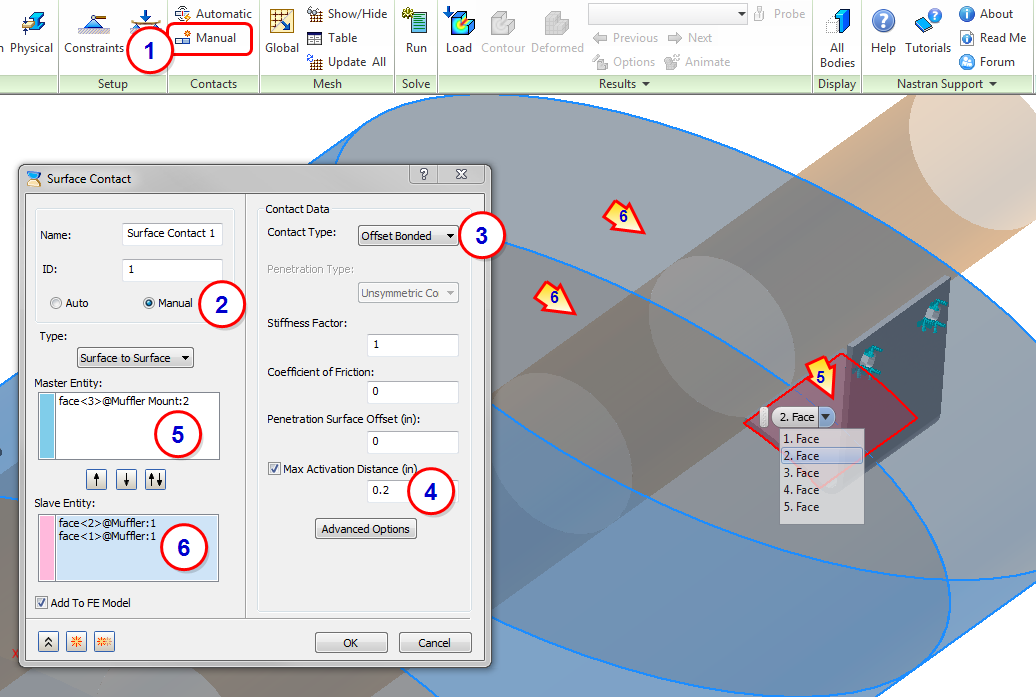Viewport: 1036px width, 697px height.
Task: Select Manual contacts
Action: [x=205, y=38]
